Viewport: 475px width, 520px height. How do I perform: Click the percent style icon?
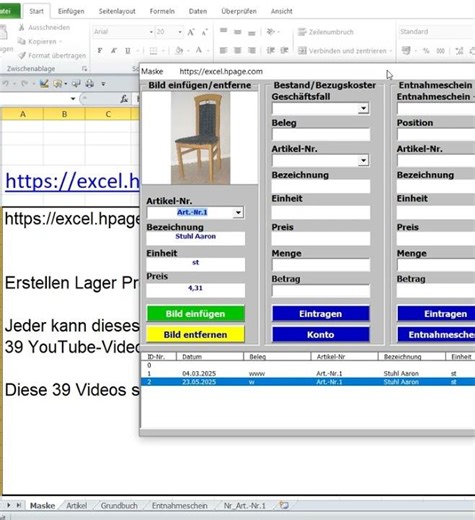click(x=426, y=51)
